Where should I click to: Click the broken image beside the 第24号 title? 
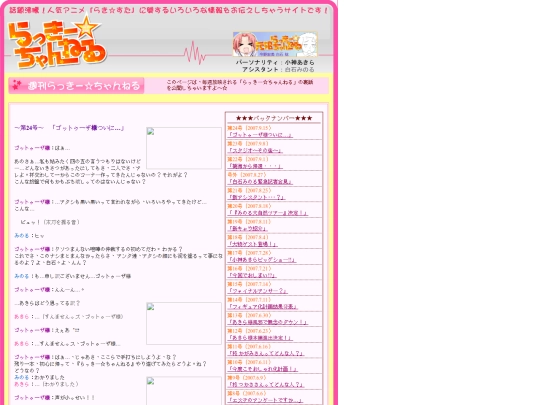coord(184,148)
